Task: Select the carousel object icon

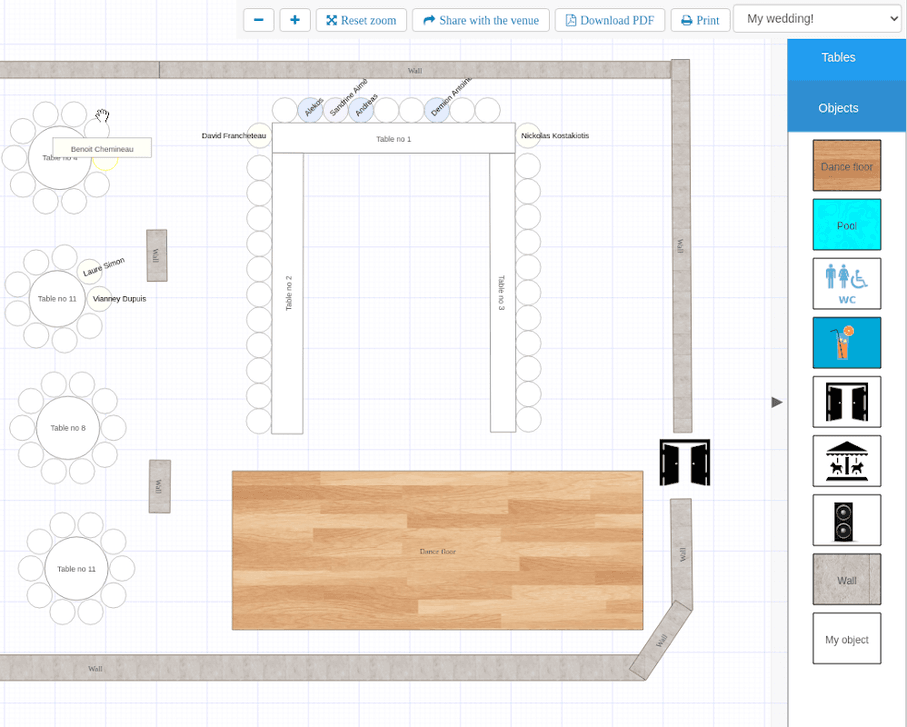Action: click(846, 461)
